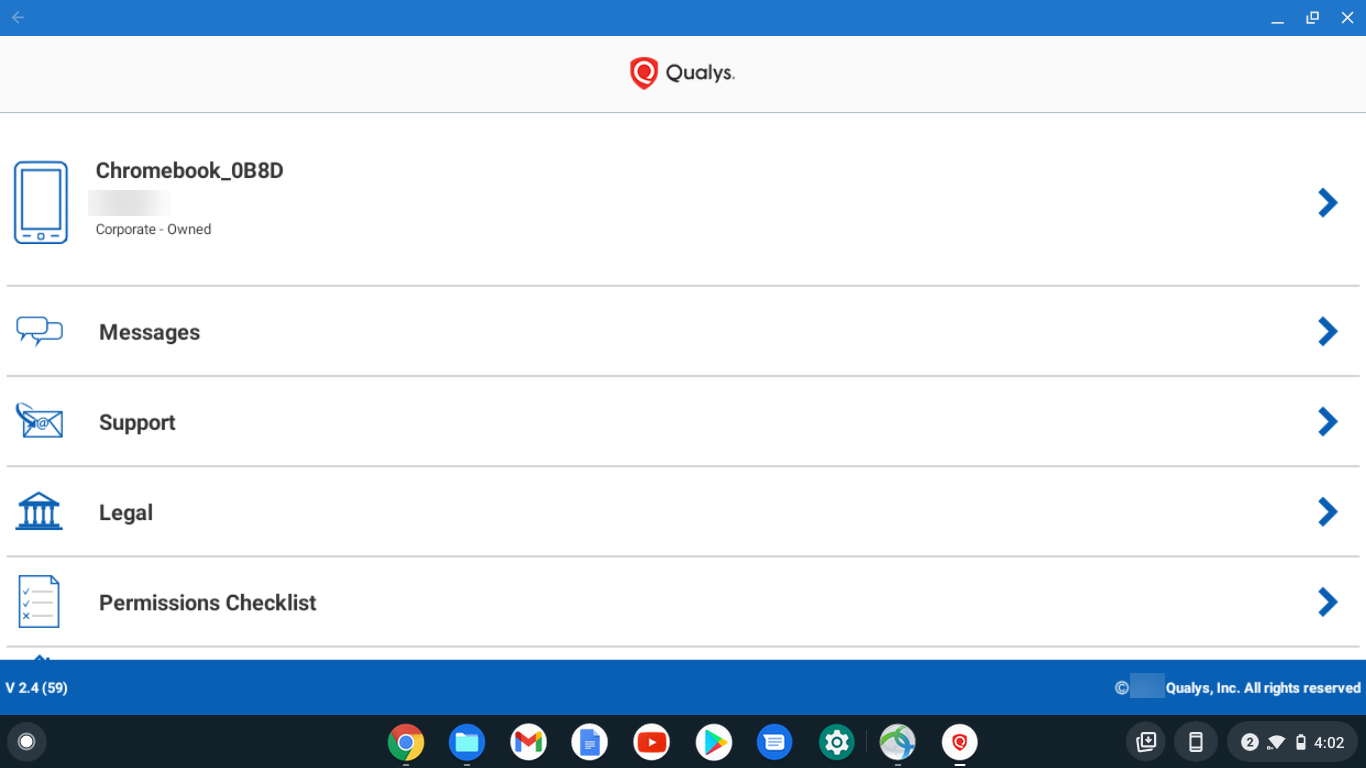The height and width of the screenshot is (768, 1366).
Task: Open Google Docs from the shelf
Action: (x=590, y=742)
